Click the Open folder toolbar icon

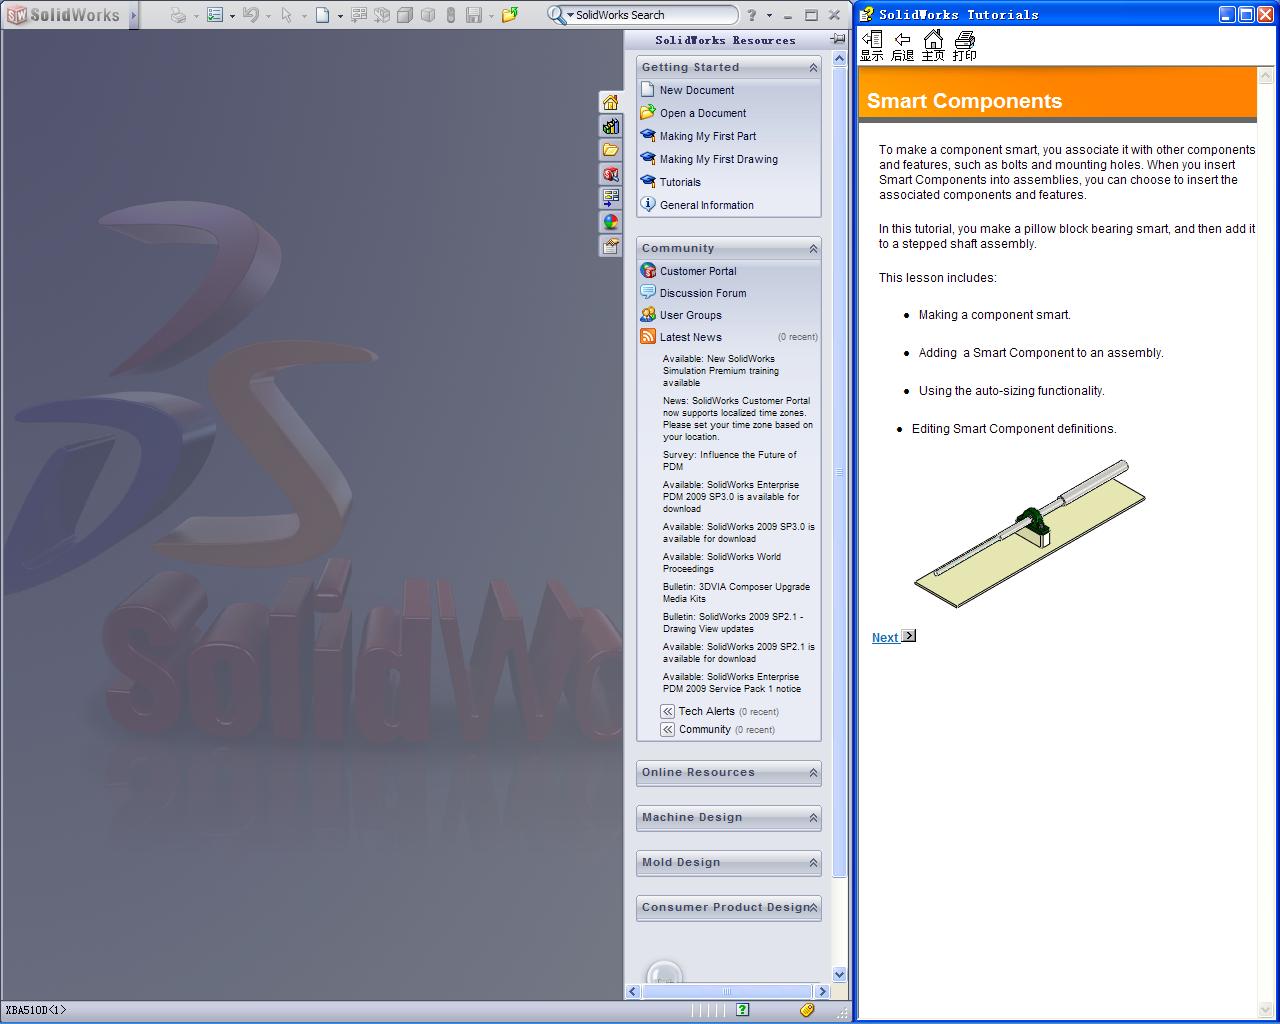click(510, 15)
